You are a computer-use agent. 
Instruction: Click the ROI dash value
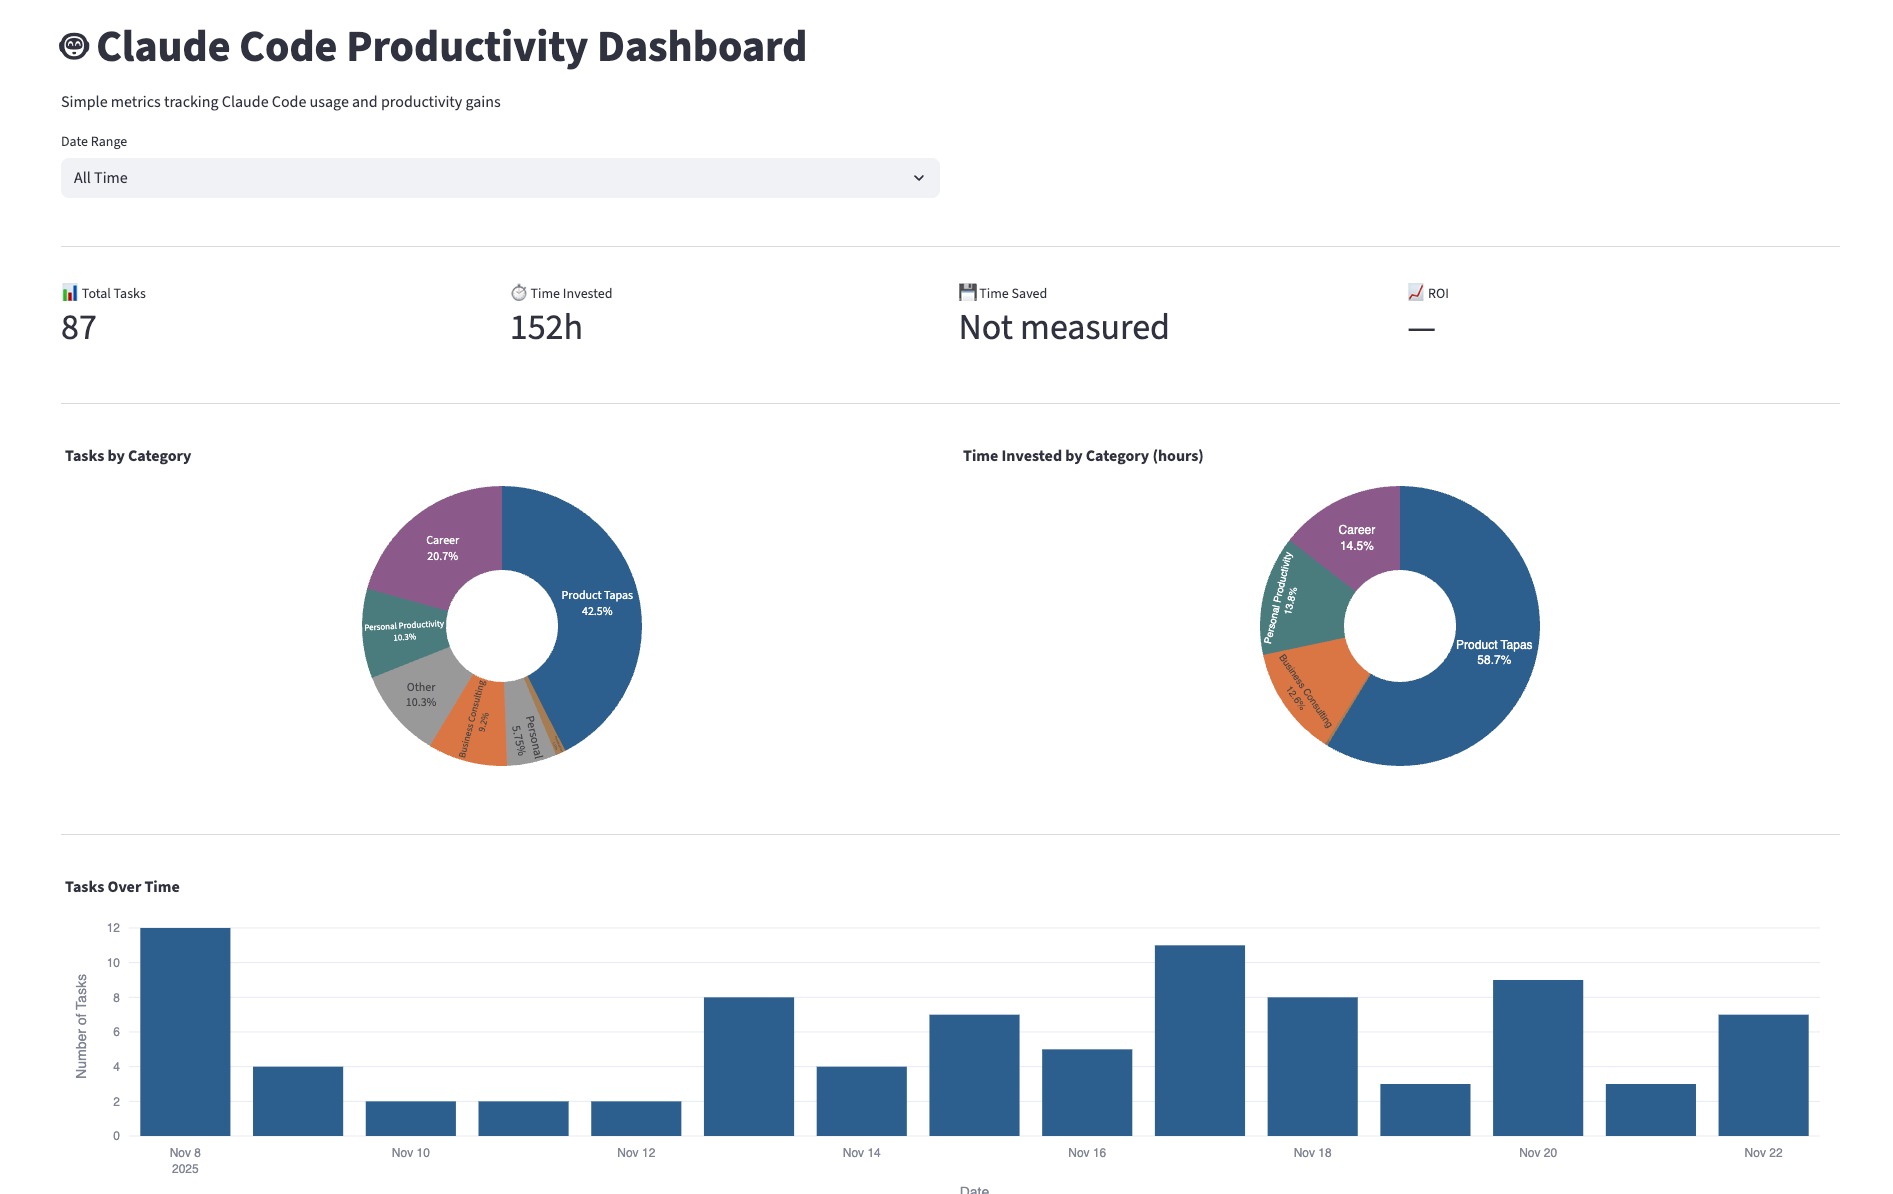coord(1421,328)
